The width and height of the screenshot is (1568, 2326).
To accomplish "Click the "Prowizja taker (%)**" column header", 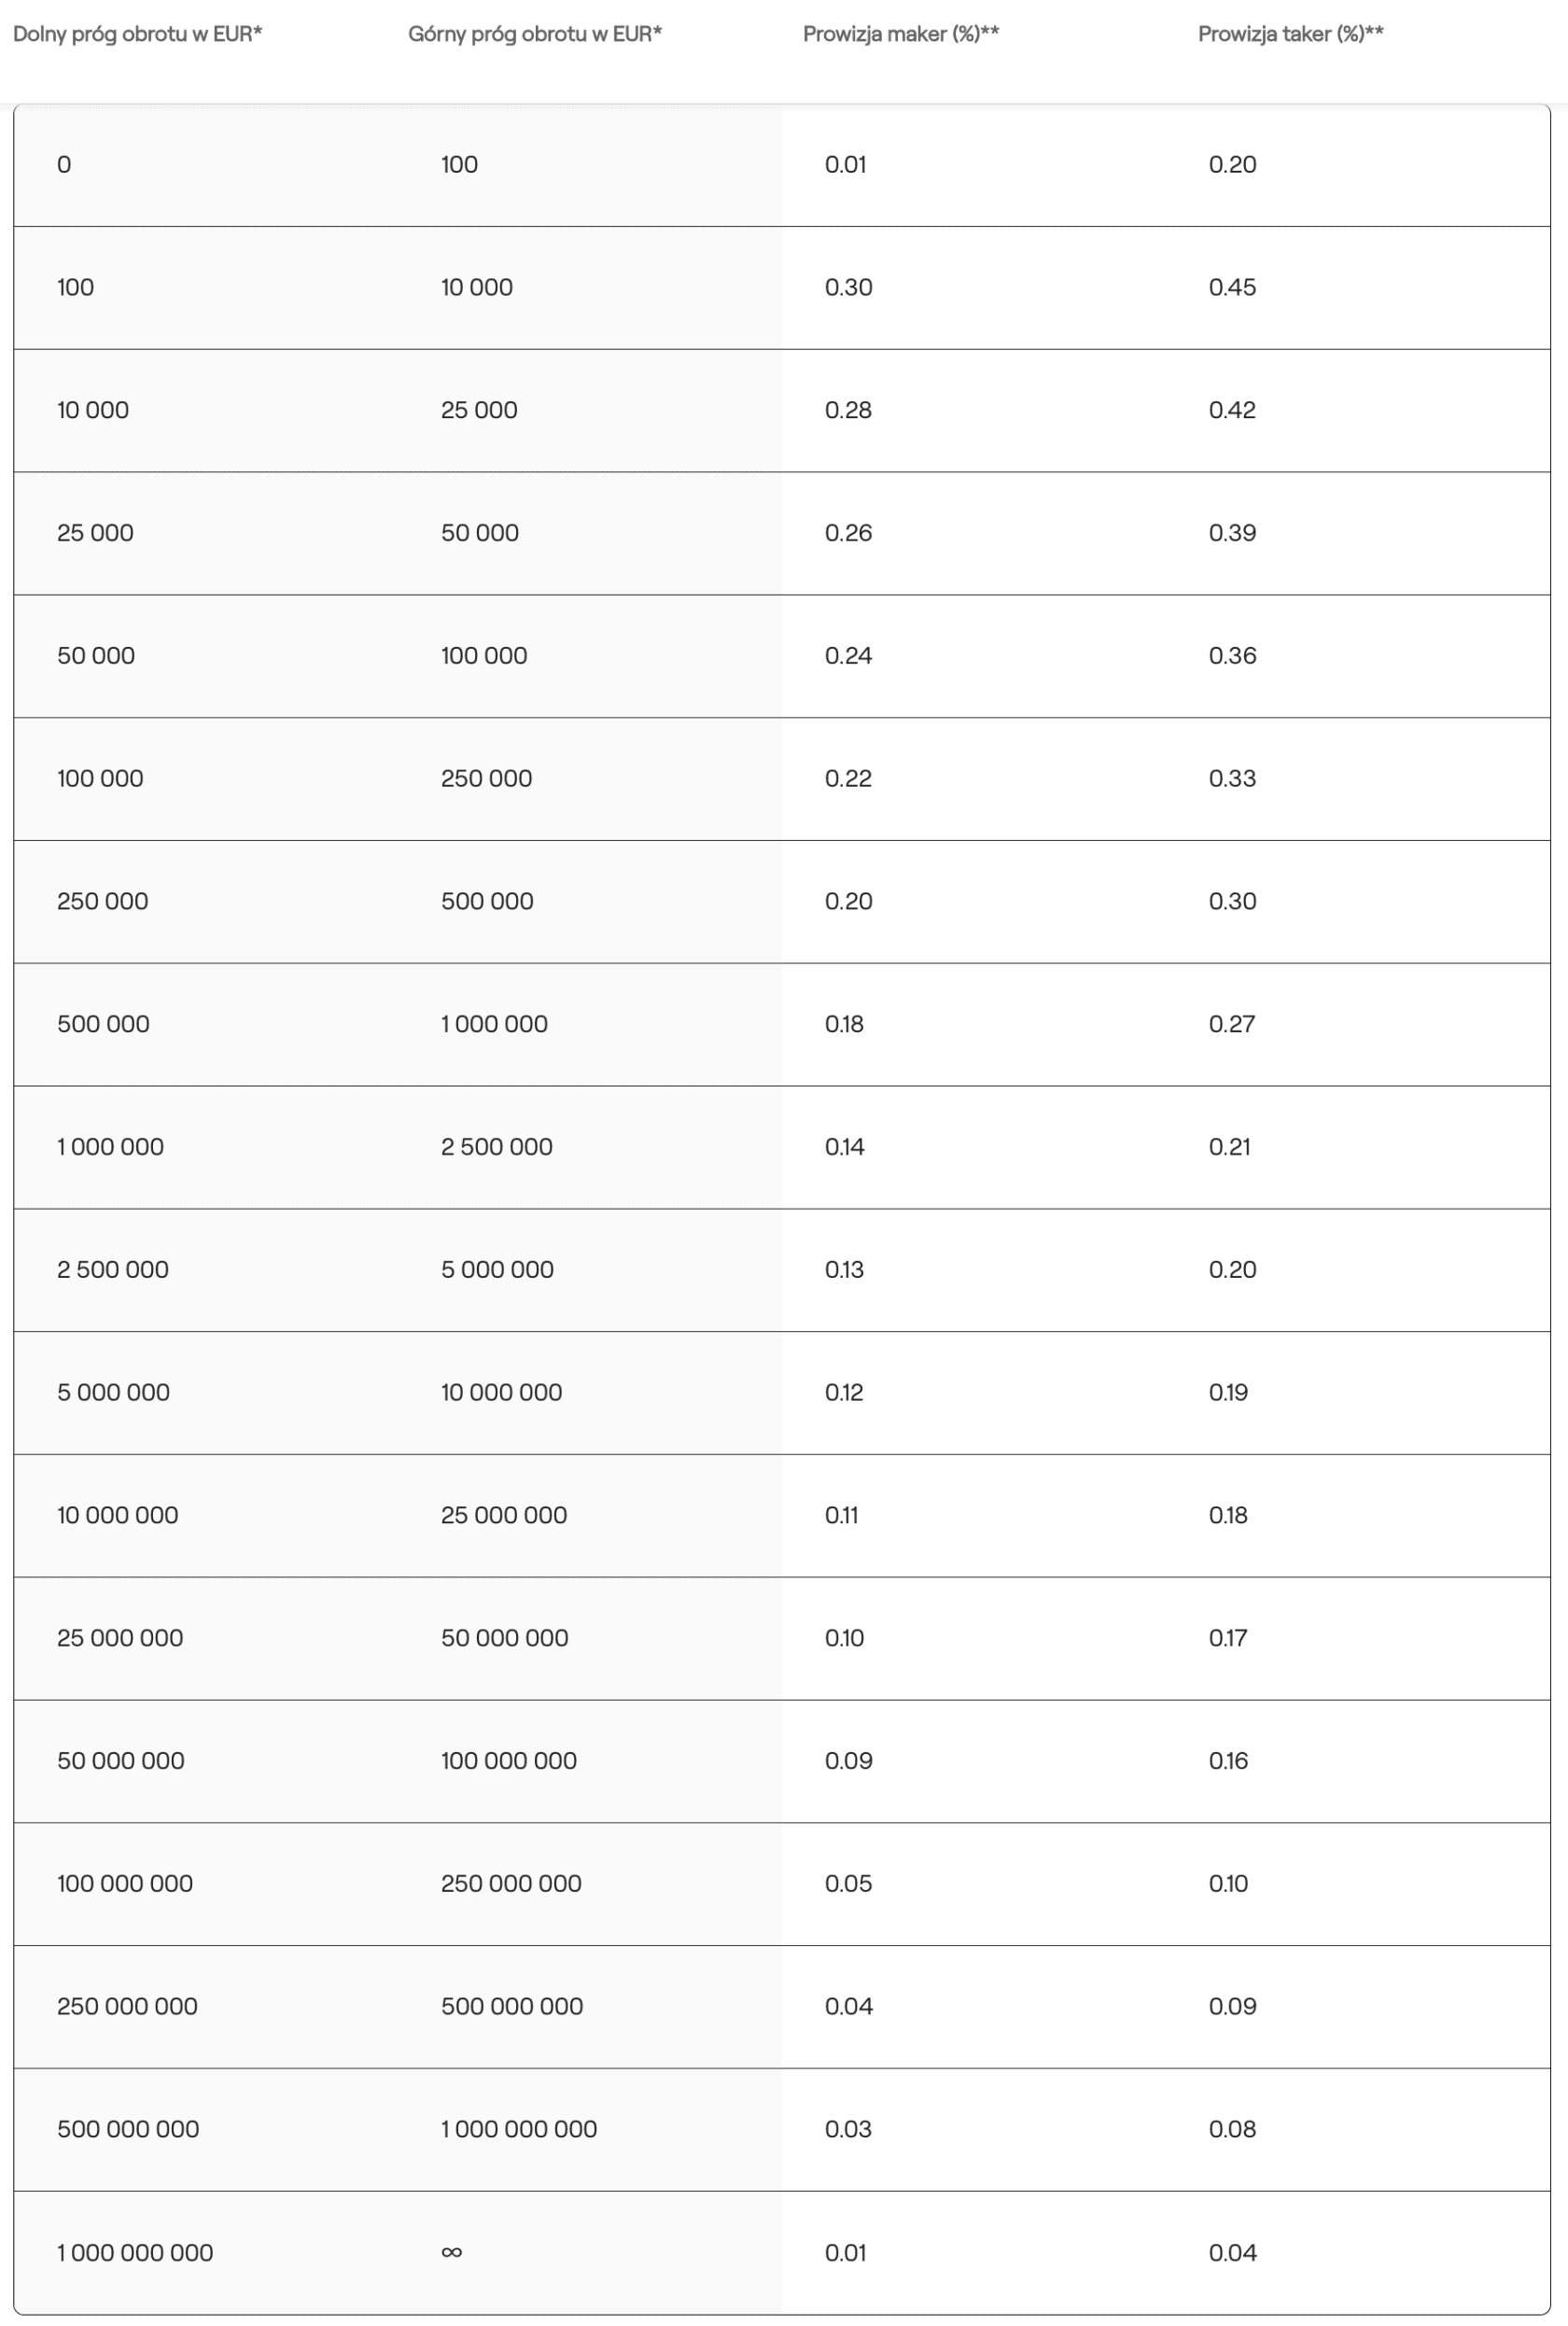I will 1290,34.
